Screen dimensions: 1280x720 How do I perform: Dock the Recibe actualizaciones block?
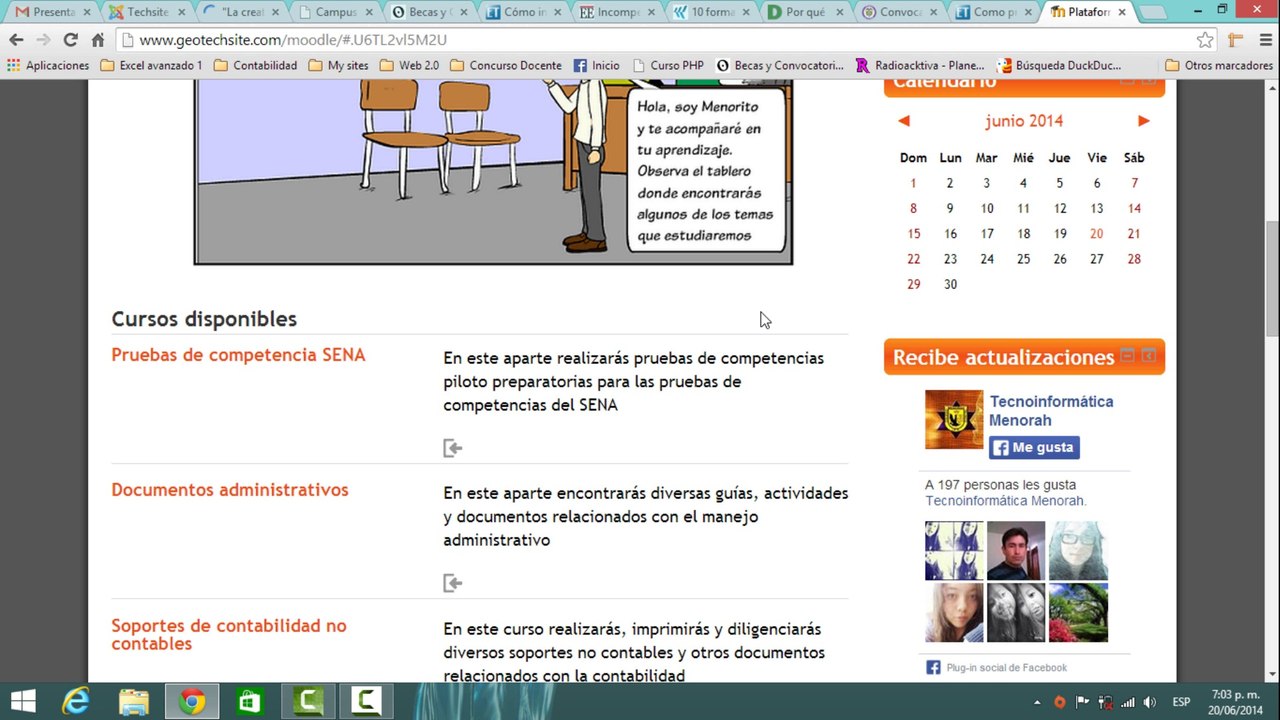(1149, 356)
